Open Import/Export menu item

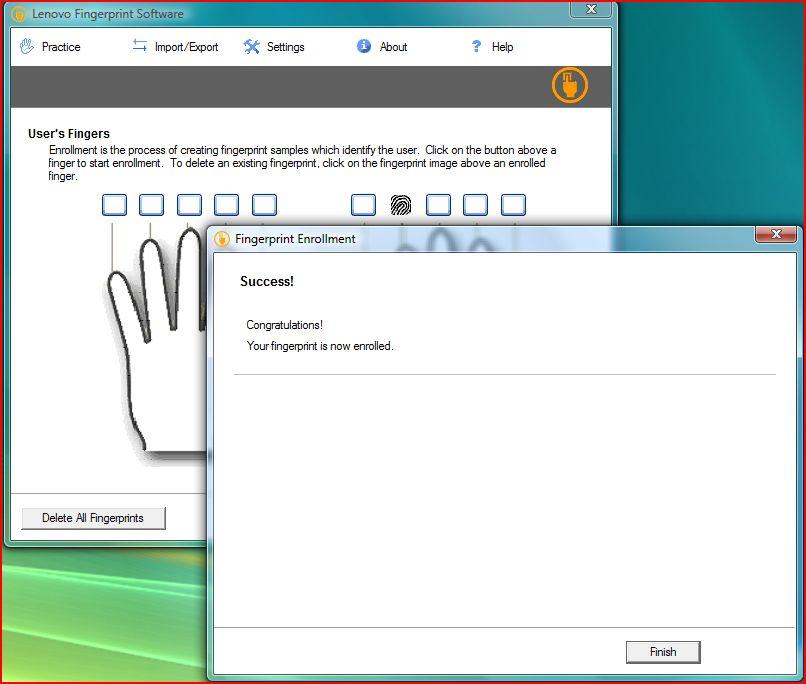[175, 47]
